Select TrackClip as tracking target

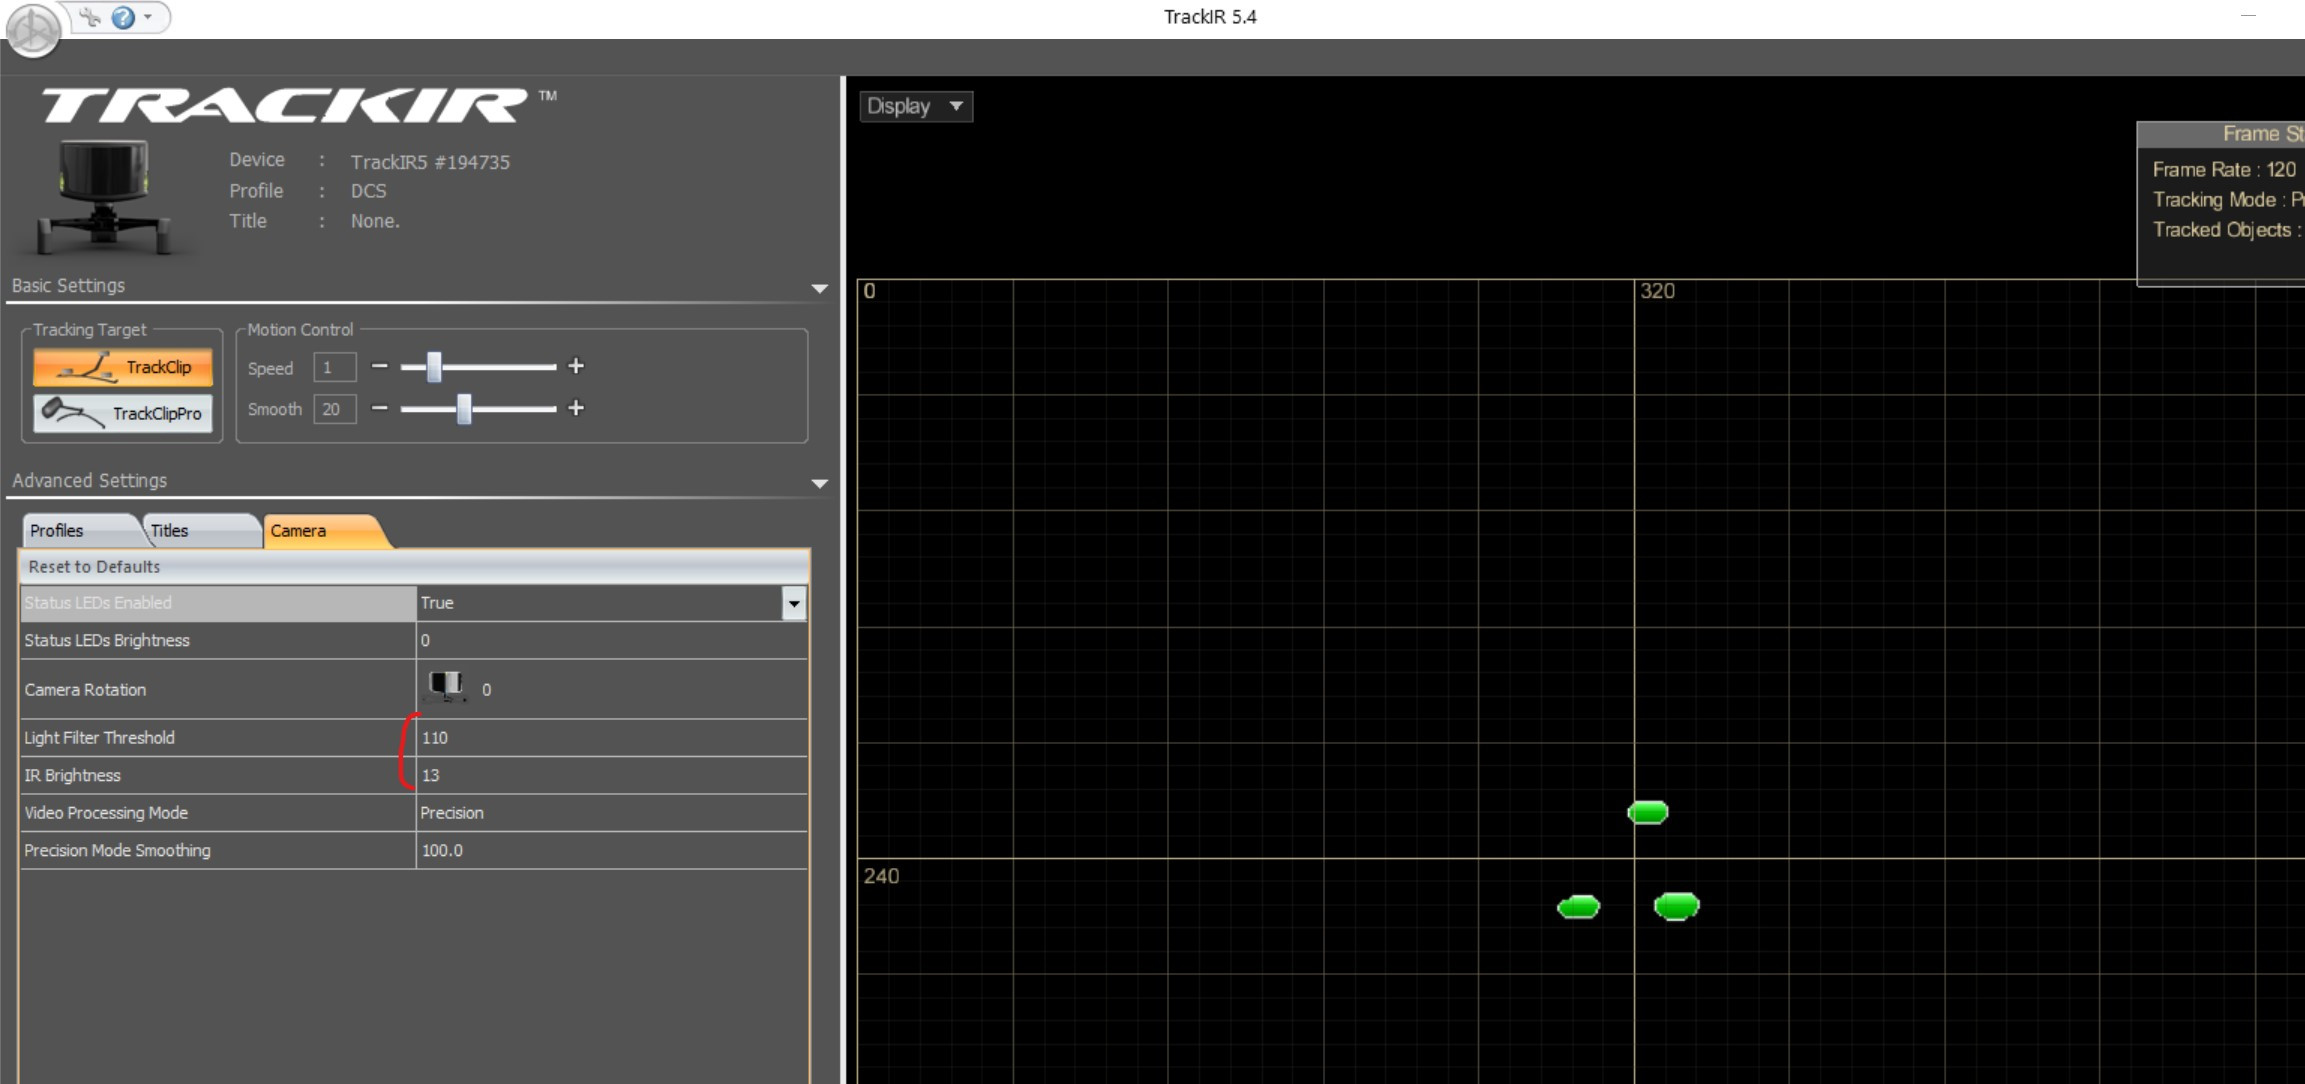click(x=123, y=367)
